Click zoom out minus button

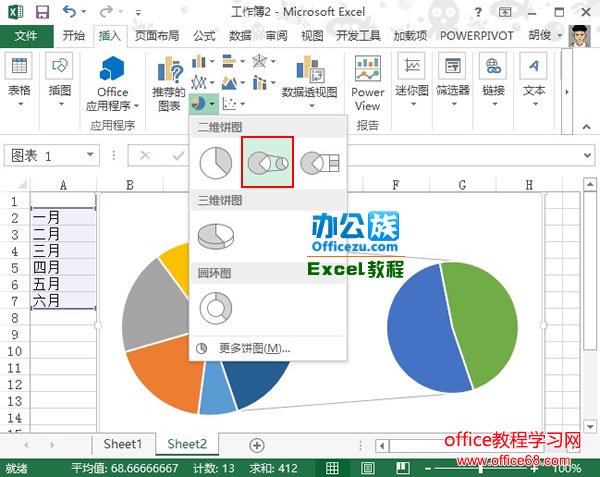[428, 468]
